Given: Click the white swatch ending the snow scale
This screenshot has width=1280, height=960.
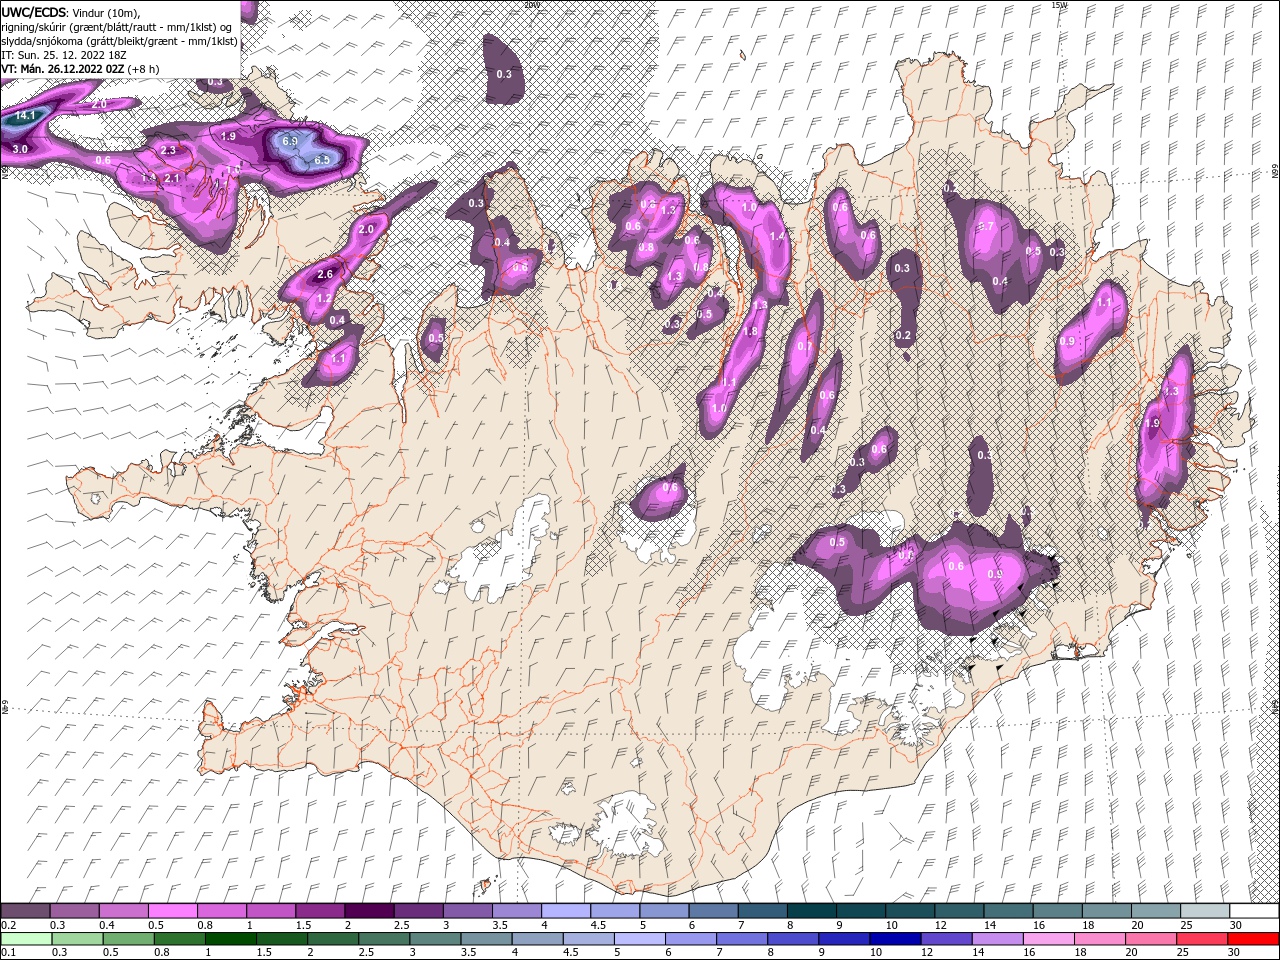Looking at the screenshot, I should tap(1254, 911).
